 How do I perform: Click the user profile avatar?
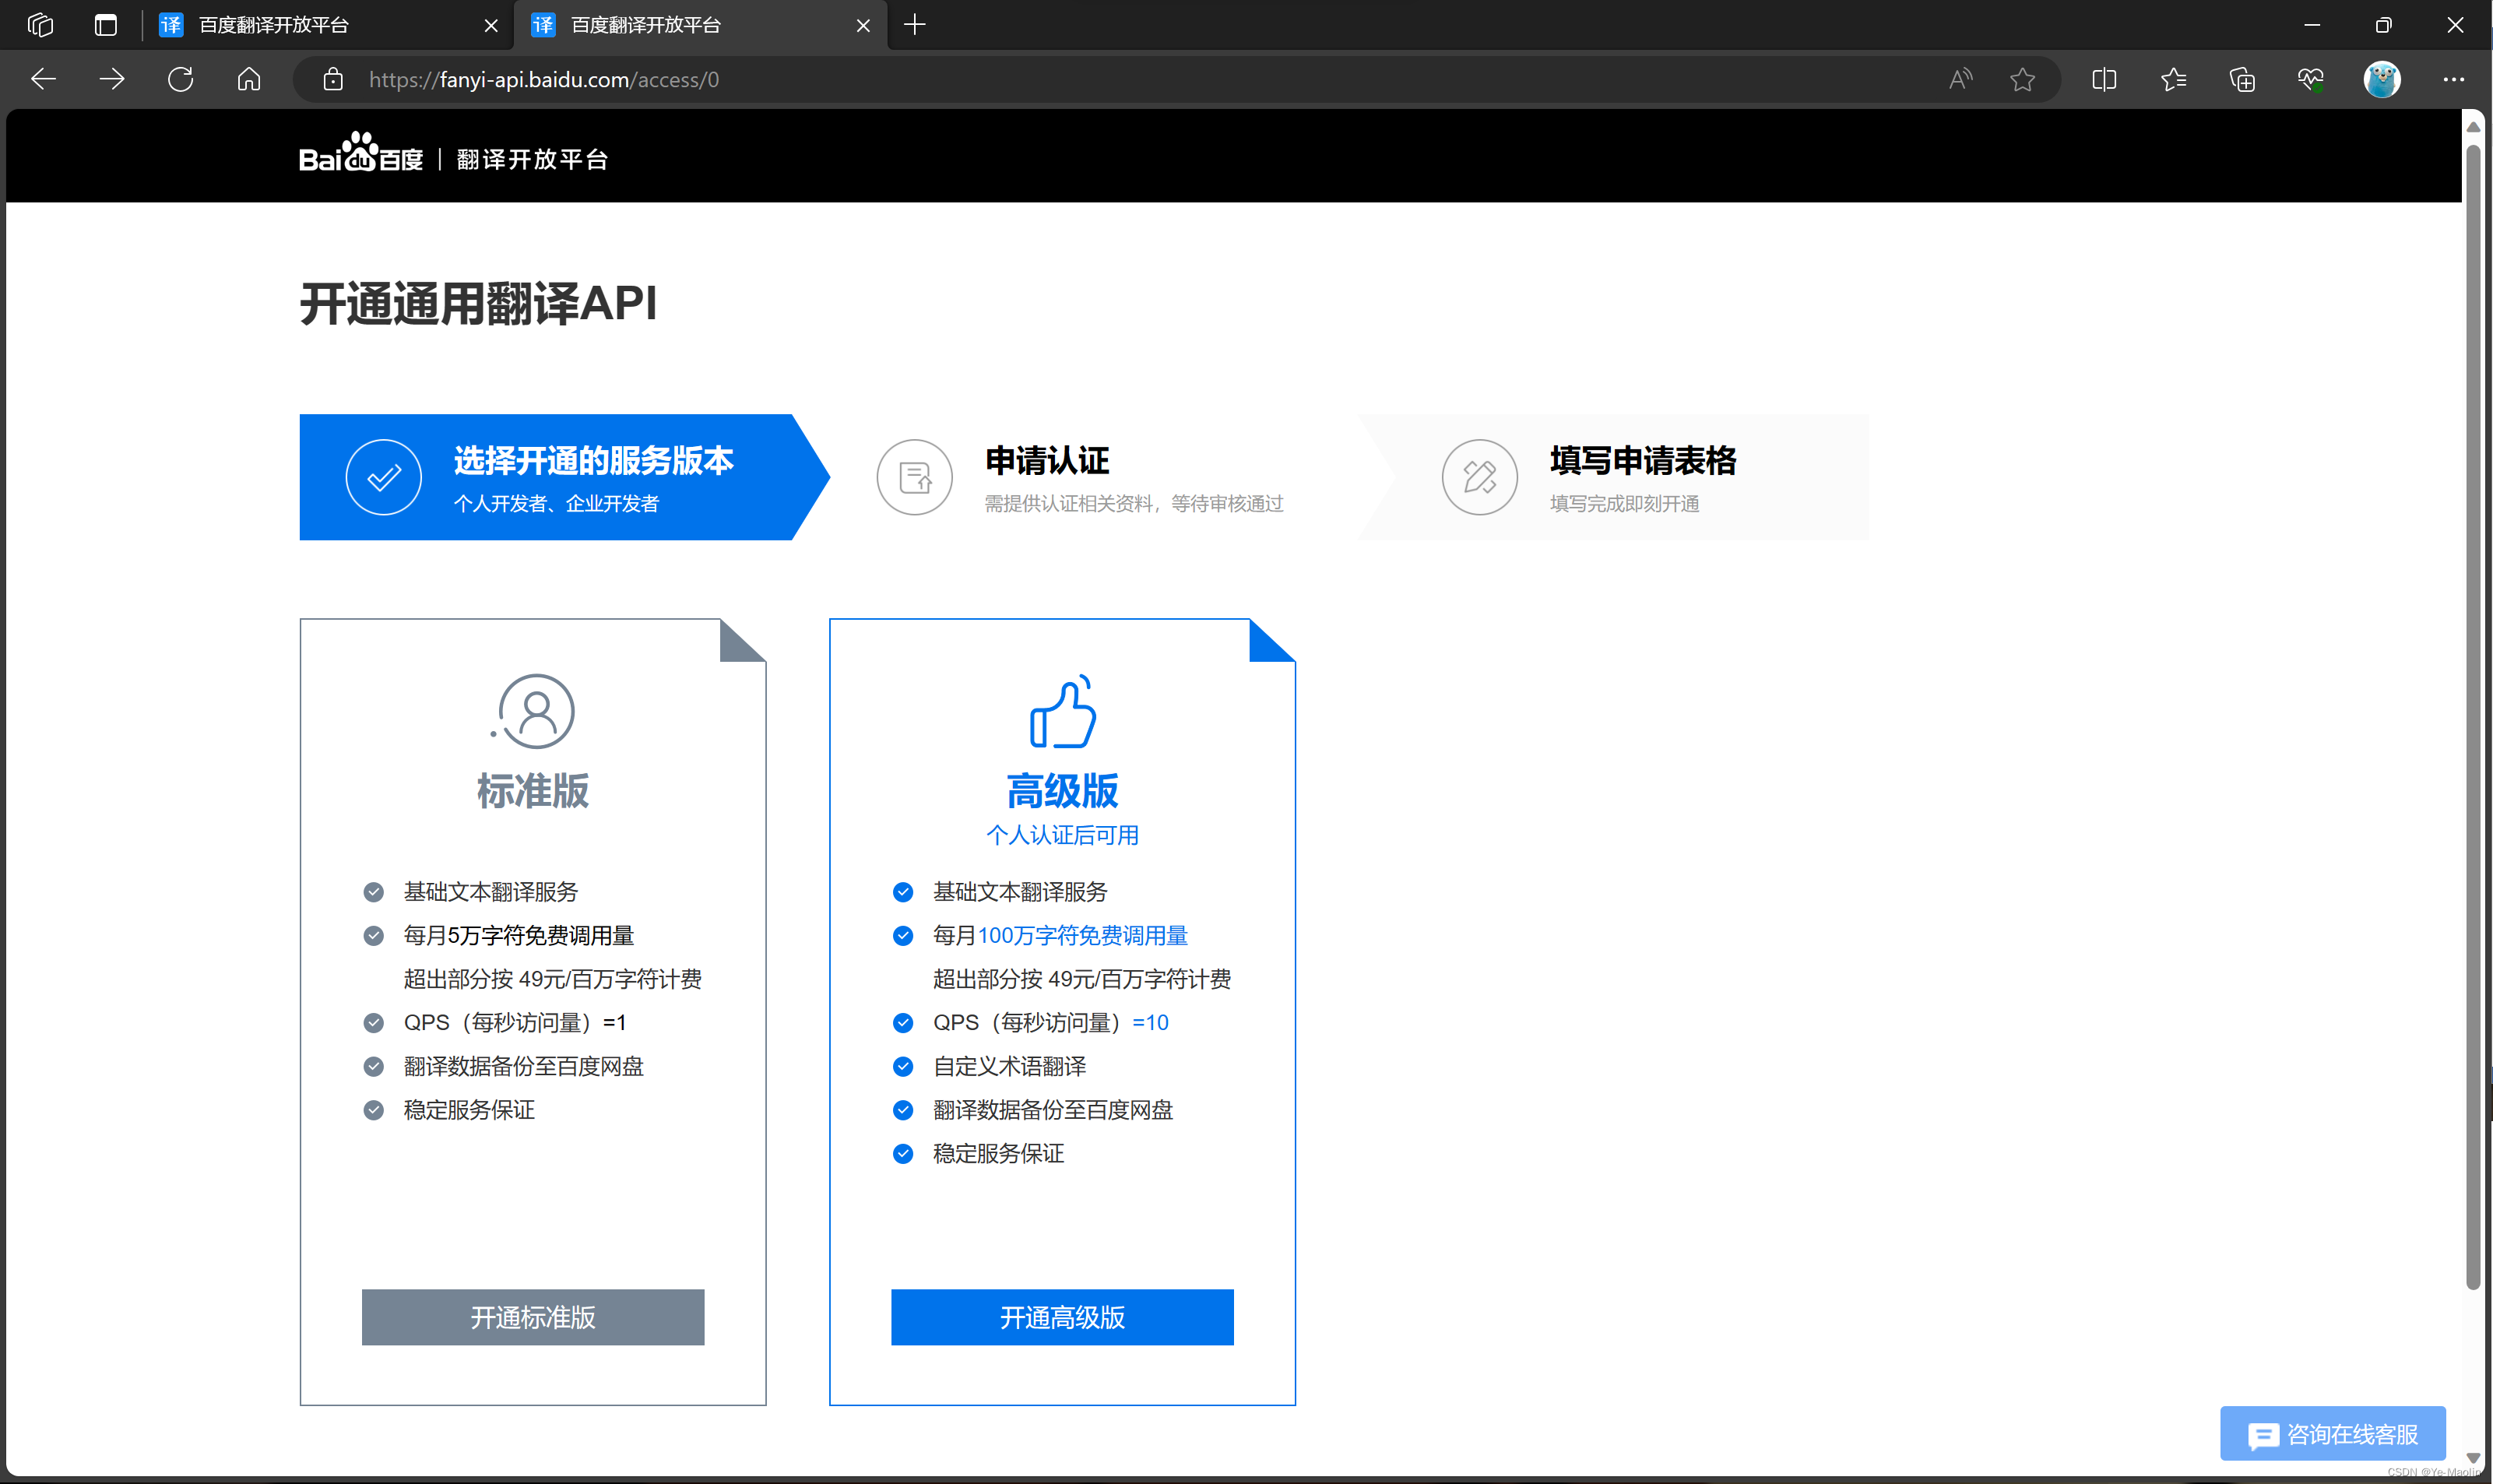coord(2381,79)
